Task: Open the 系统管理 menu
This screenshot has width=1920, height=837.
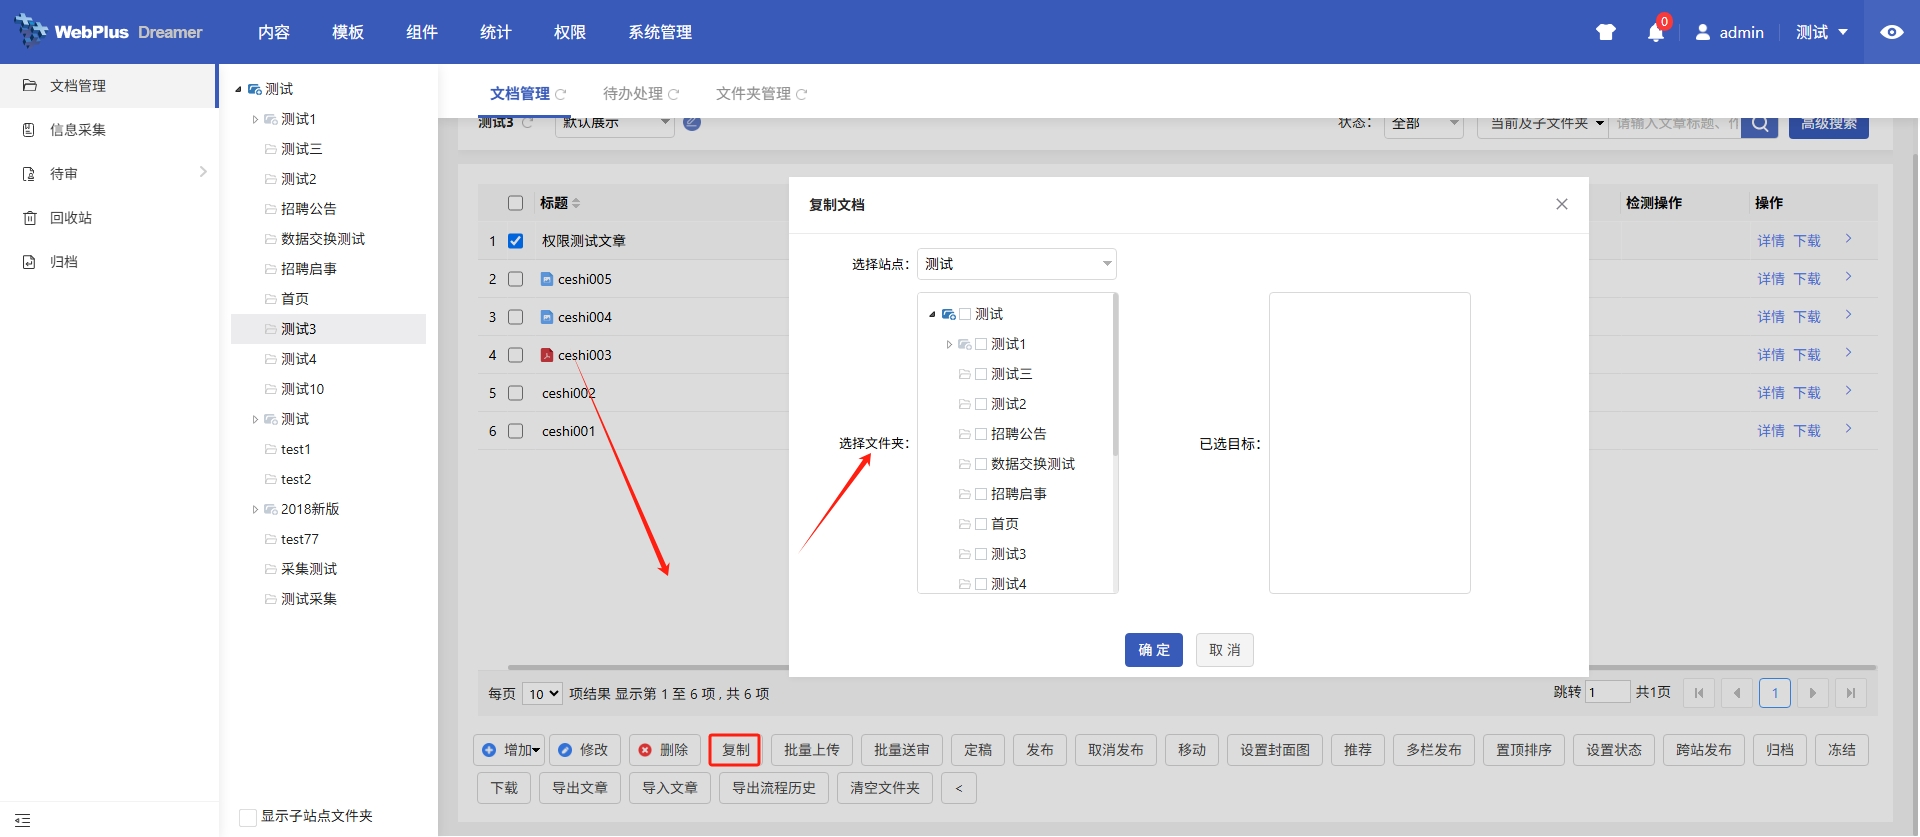Action: click(659, 32)
